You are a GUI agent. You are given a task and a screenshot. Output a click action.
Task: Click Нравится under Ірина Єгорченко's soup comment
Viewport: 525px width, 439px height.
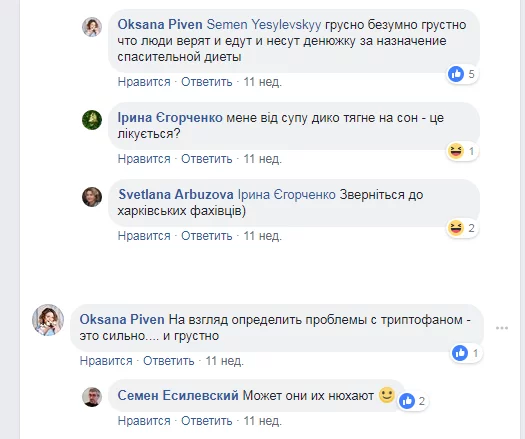point(144,159)
